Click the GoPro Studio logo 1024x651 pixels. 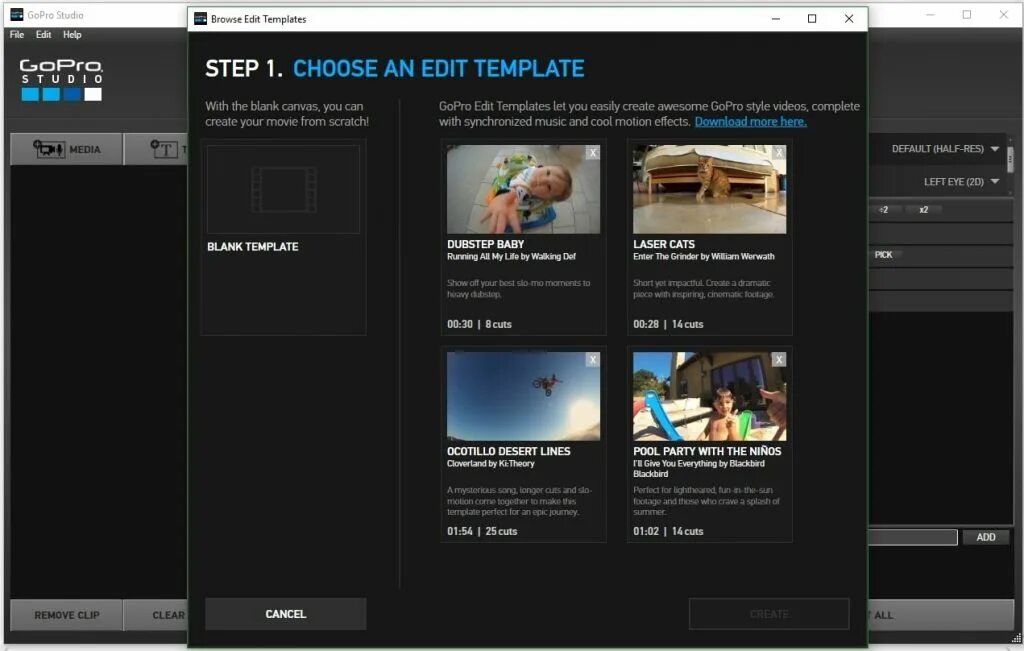click(61, 80)
